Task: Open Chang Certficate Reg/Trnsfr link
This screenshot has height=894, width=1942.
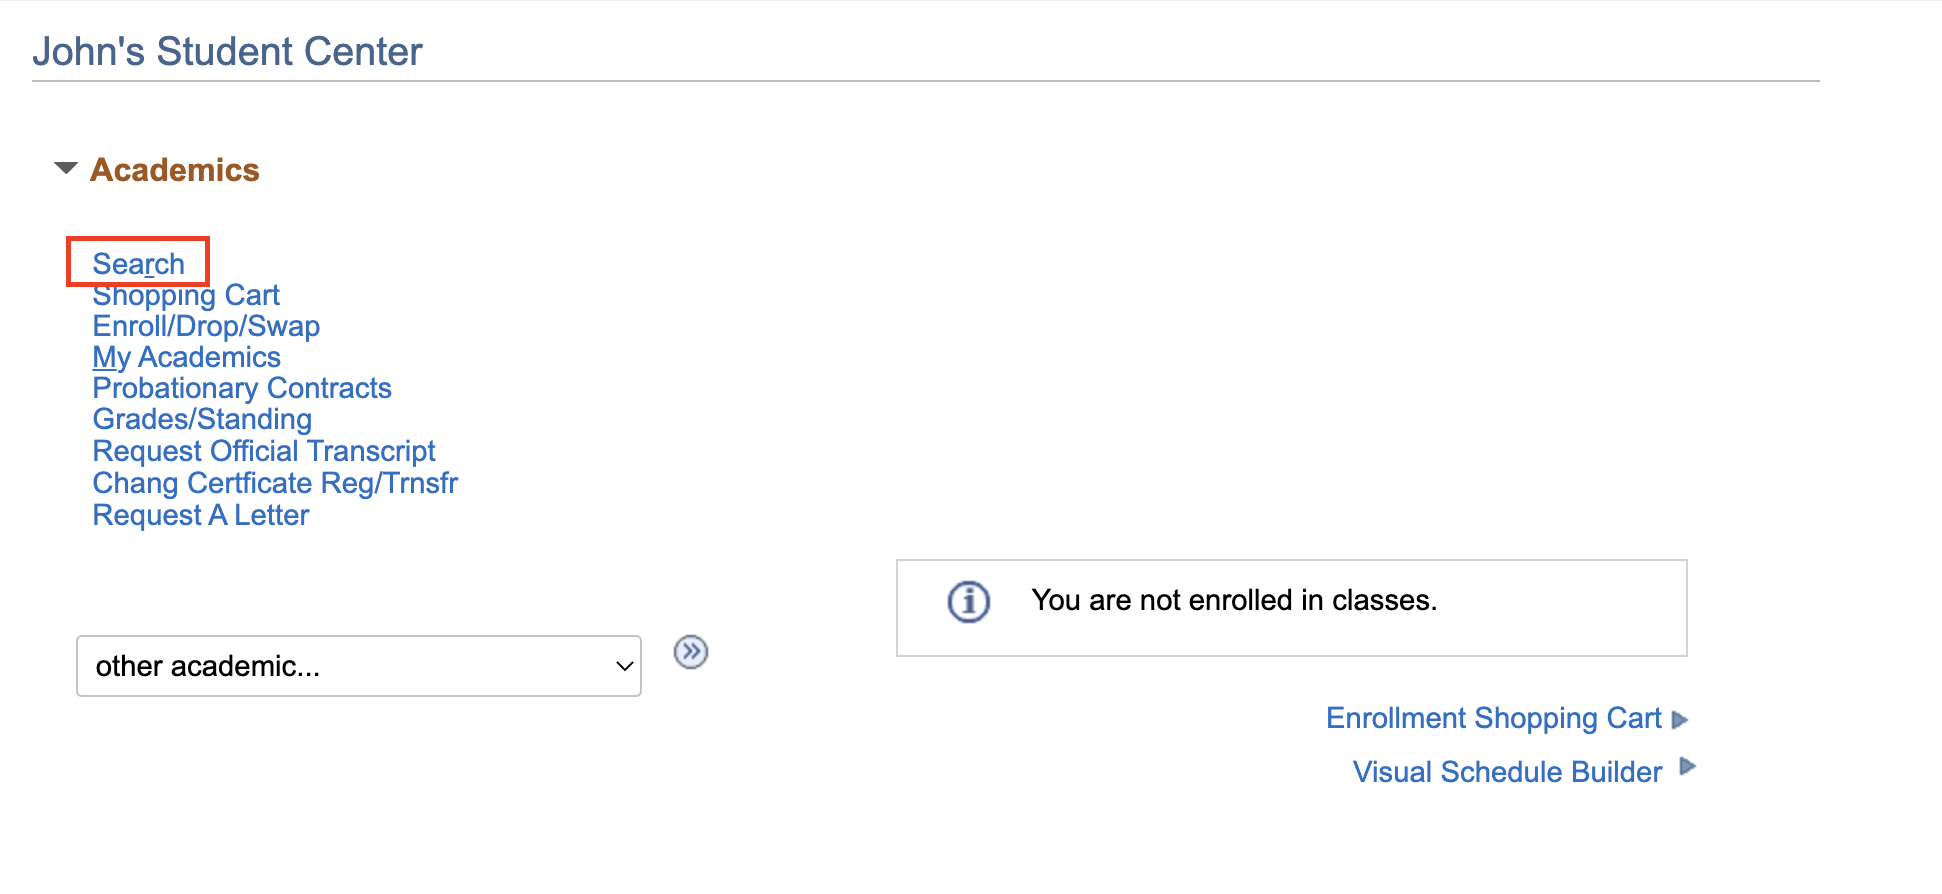Action: [275, 484]
